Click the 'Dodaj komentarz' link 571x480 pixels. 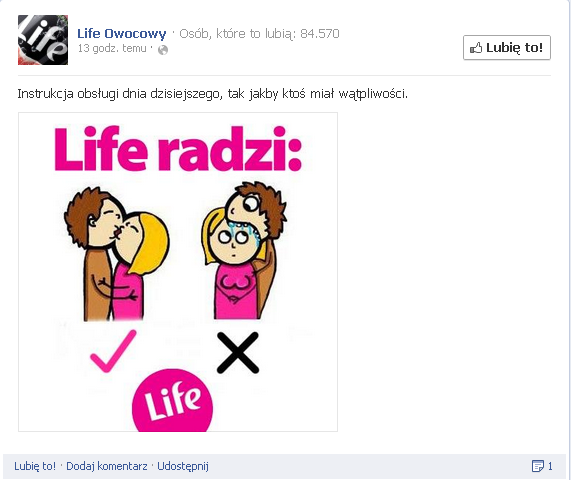[107, 466]
